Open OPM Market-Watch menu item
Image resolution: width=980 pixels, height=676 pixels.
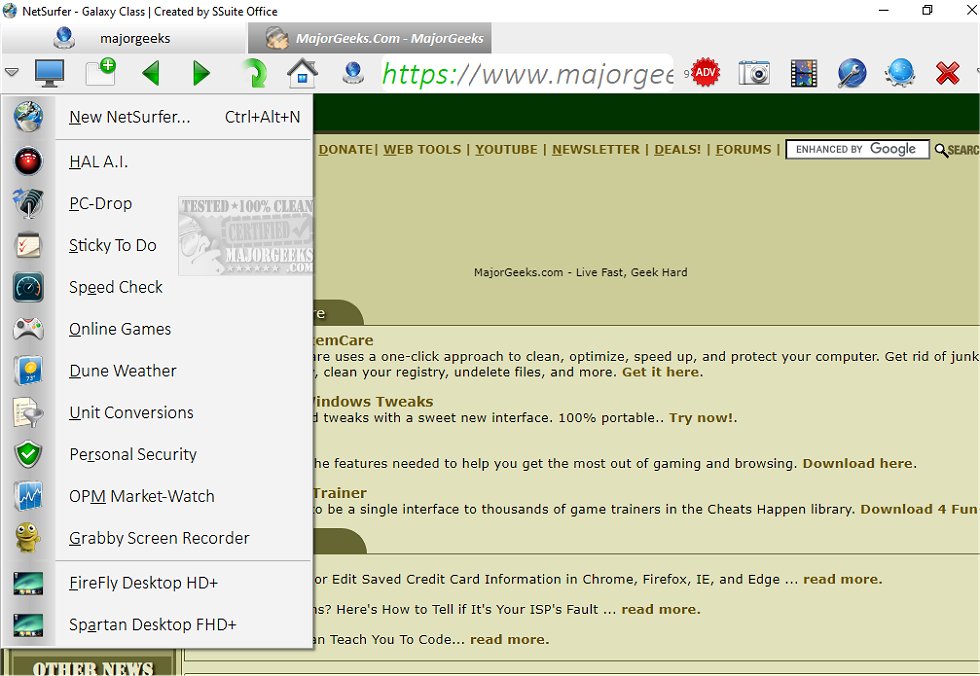click(x=184, y=497)
